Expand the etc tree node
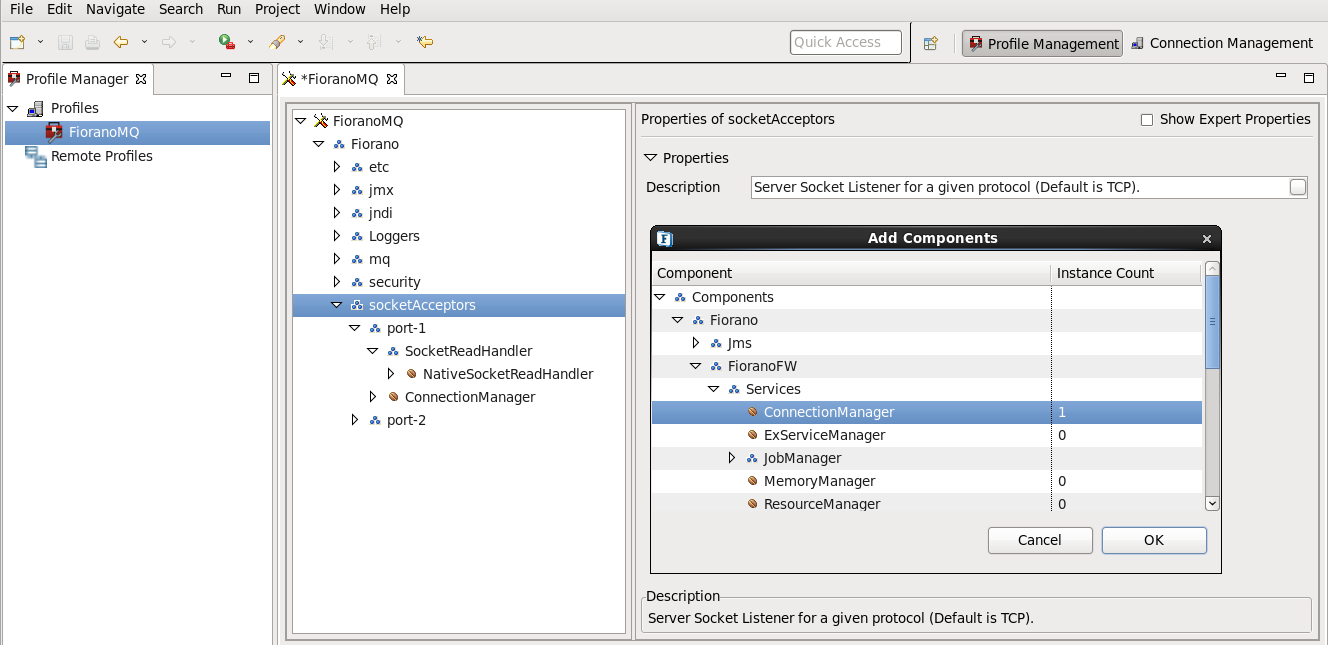1328x645 pixels. [x=337, y=167]
